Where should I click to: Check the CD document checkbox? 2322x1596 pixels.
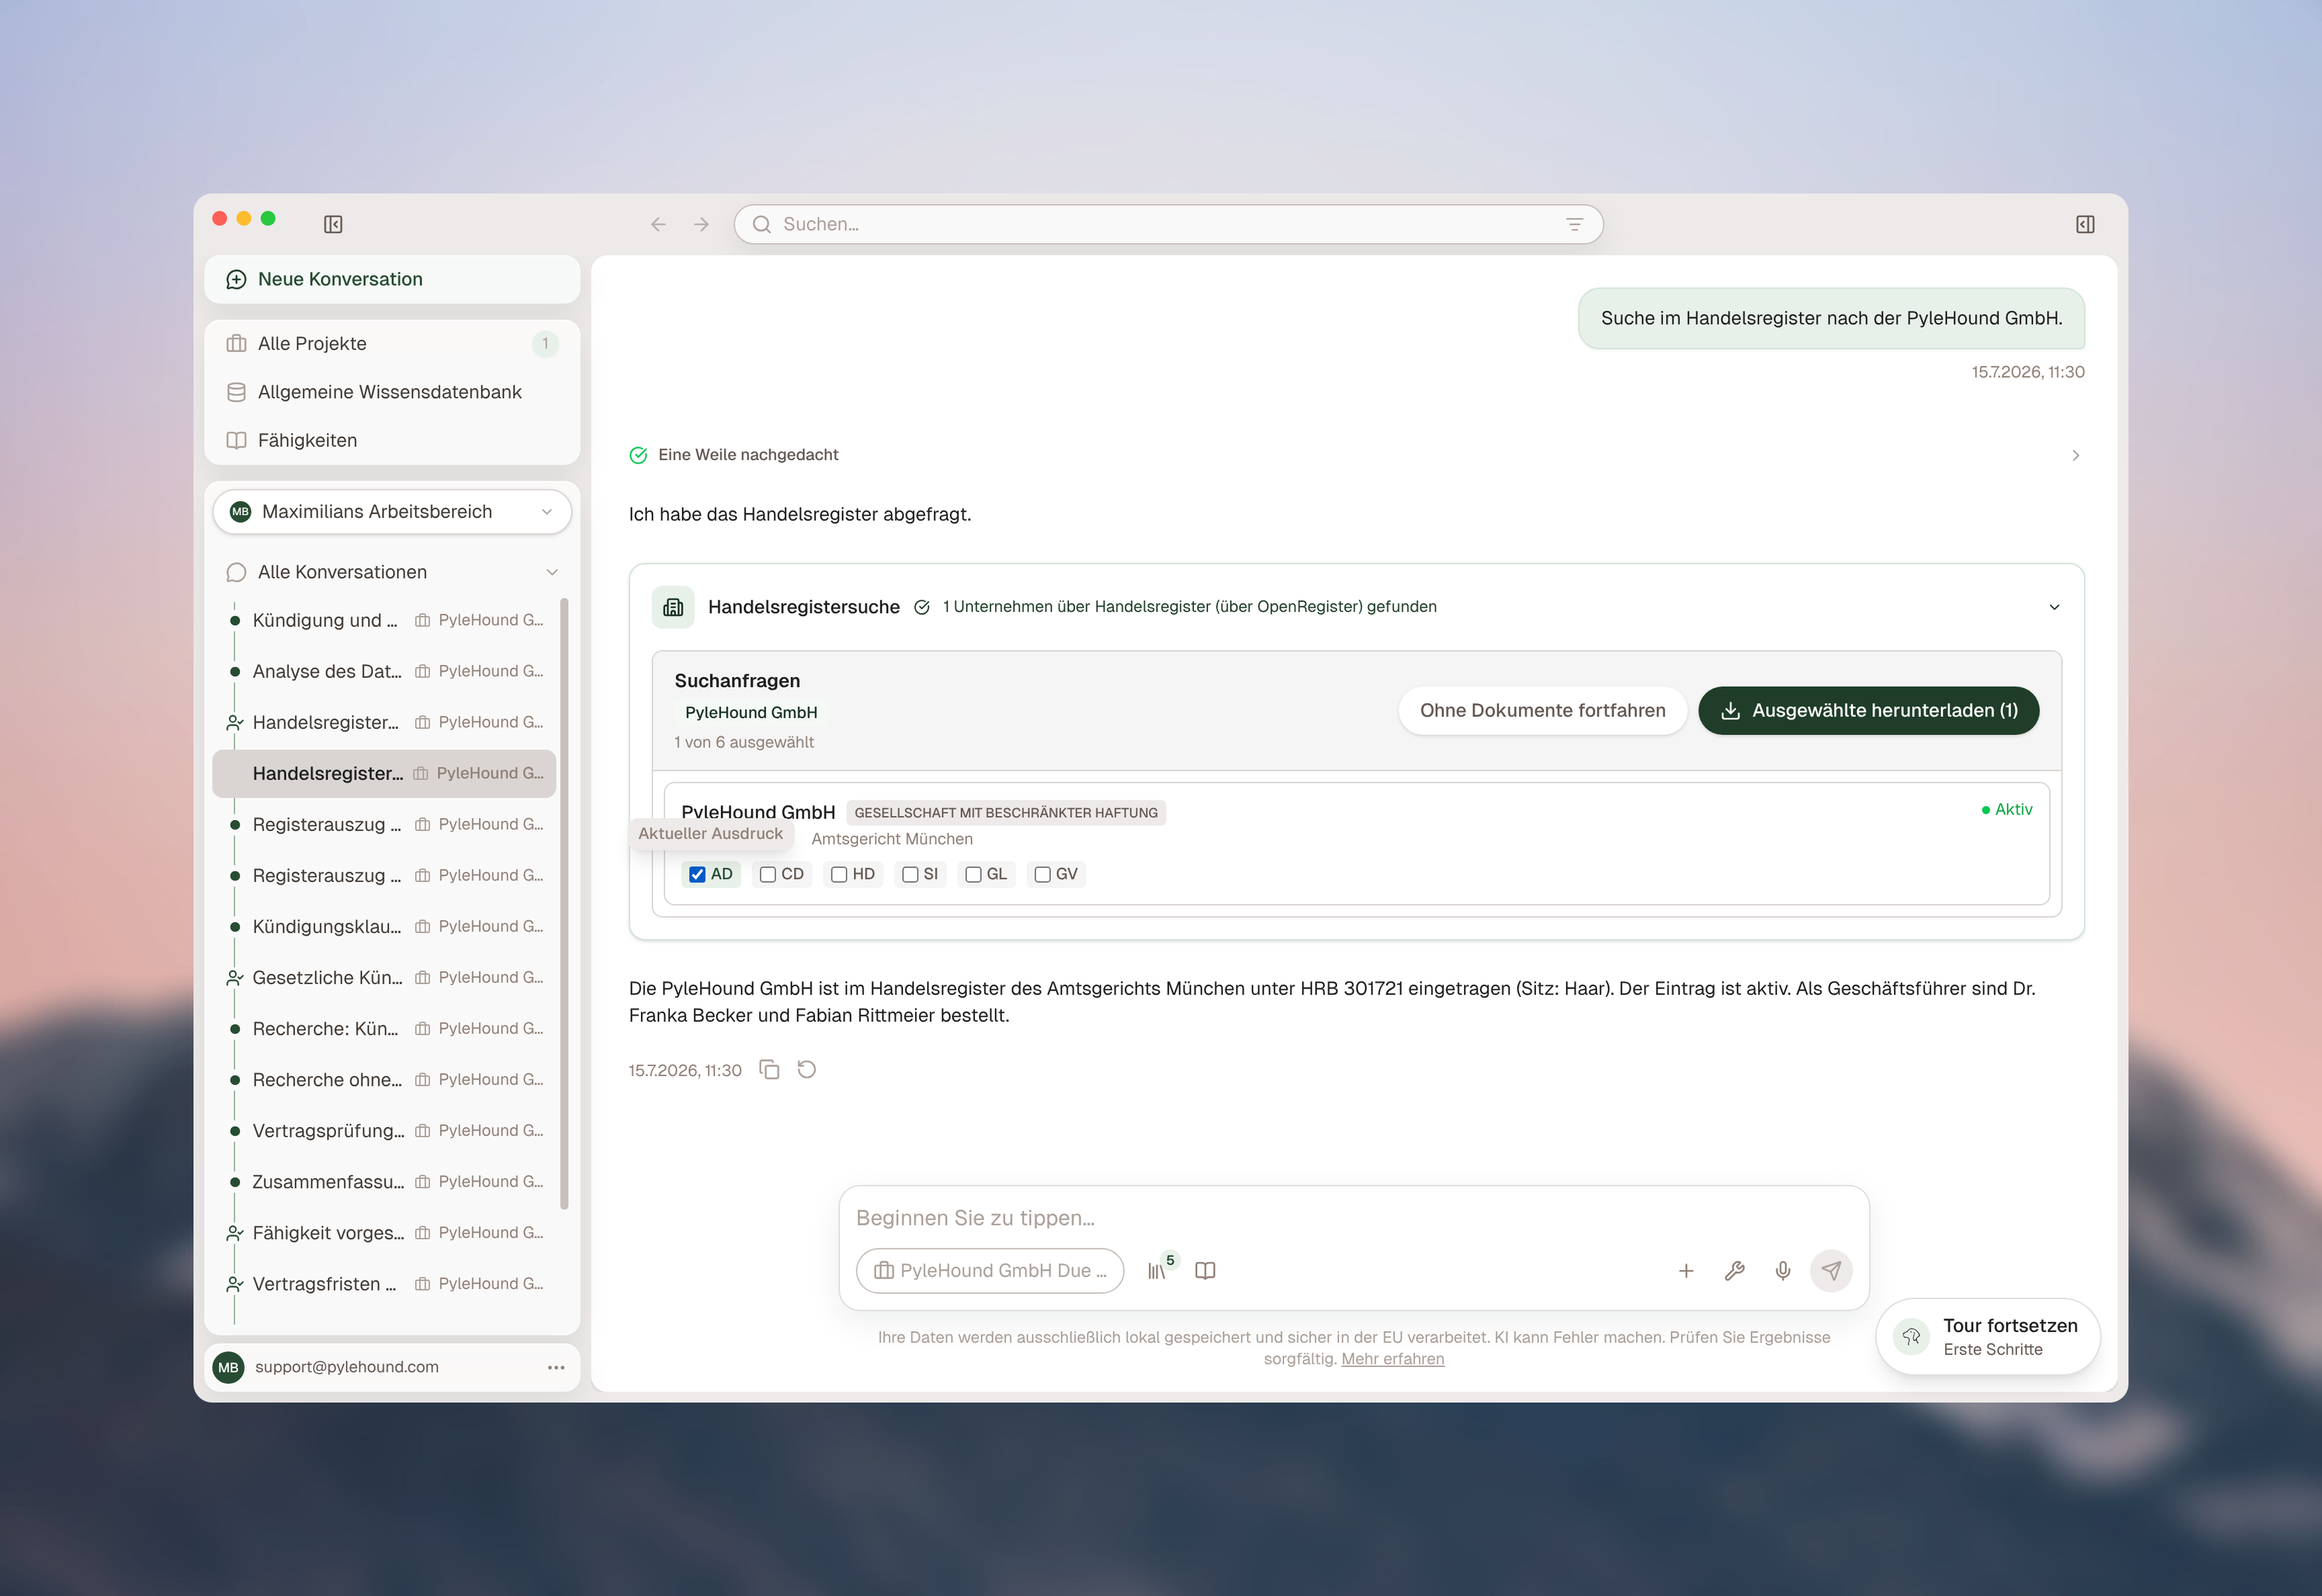click(768, 874)
